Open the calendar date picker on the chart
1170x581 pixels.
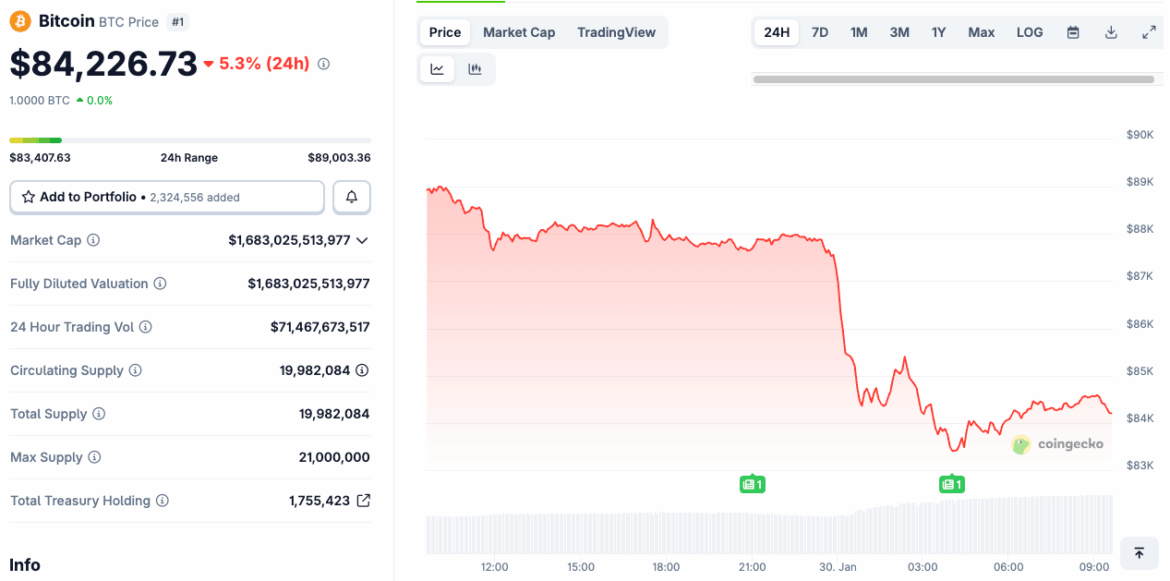[1072, 32]
